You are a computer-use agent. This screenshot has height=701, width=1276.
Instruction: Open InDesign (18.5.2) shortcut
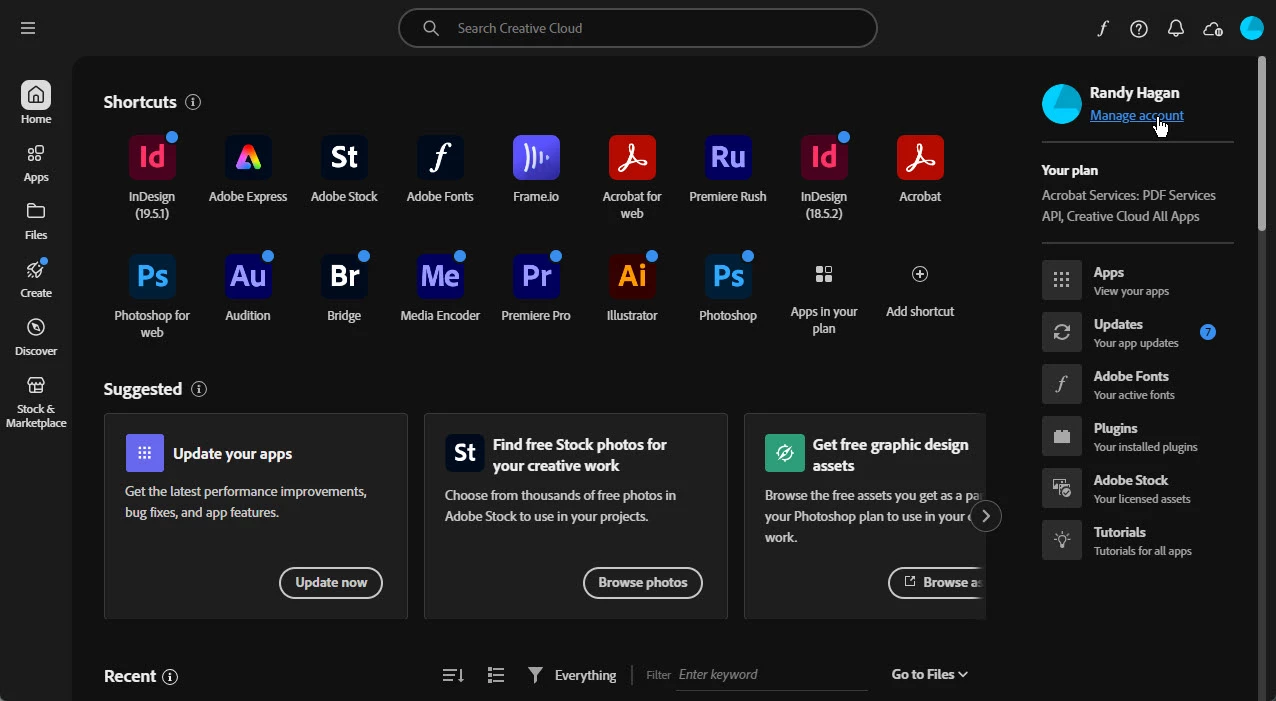824,157
